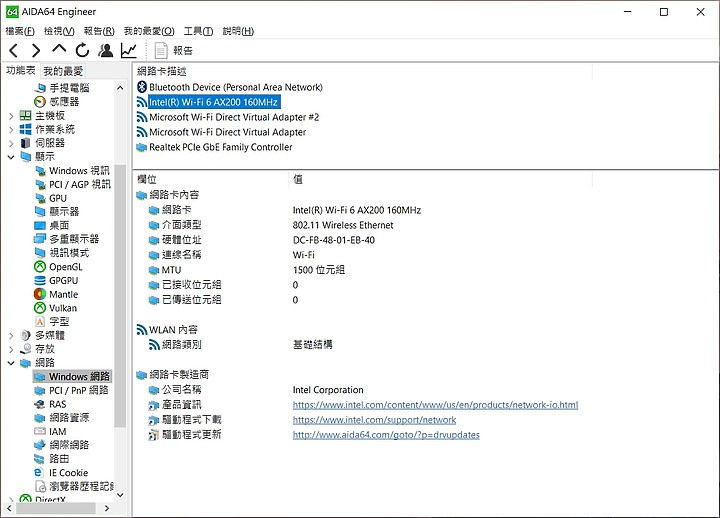
Task: Click the Back navigation arrow
Action: coord(14,51)
